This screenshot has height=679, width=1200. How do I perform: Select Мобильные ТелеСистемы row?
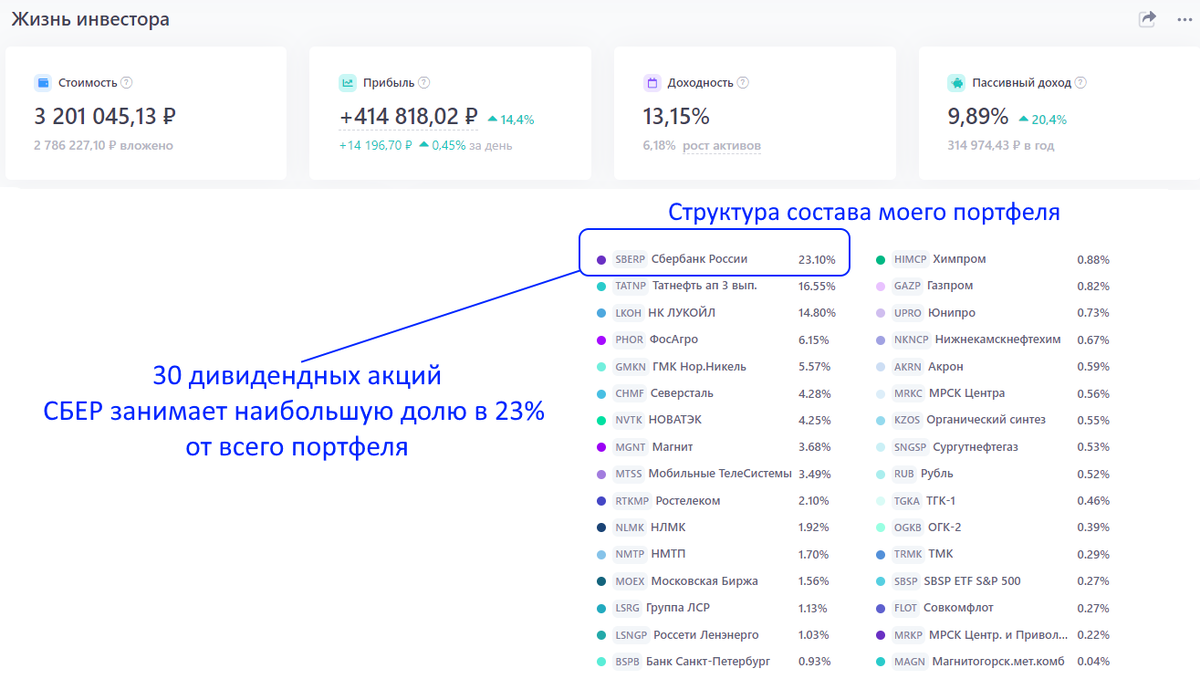[x=715, y=474]
